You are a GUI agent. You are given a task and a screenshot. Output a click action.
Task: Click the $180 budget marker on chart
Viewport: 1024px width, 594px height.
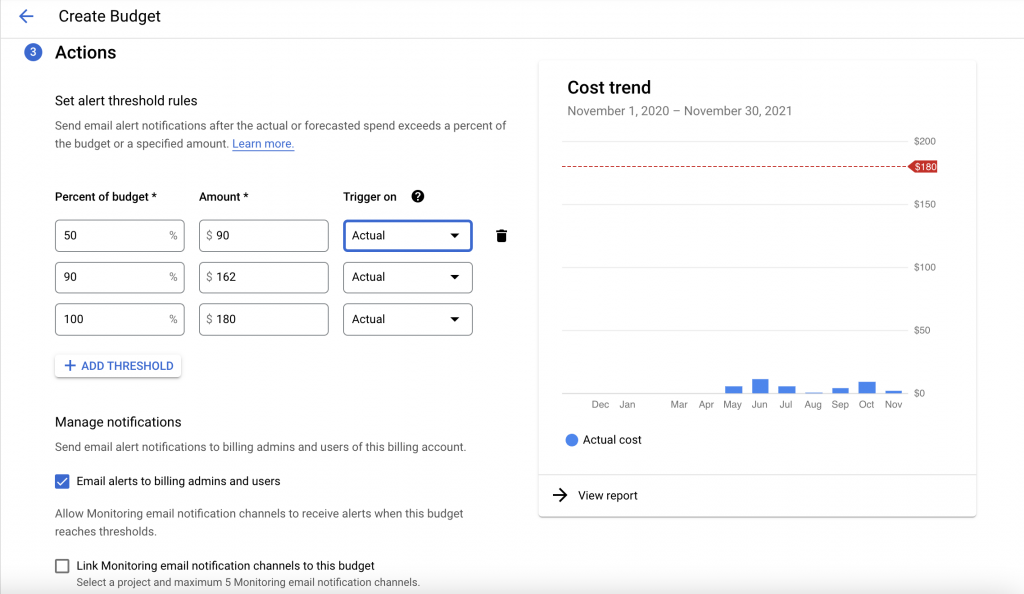(x=923, y=167)
